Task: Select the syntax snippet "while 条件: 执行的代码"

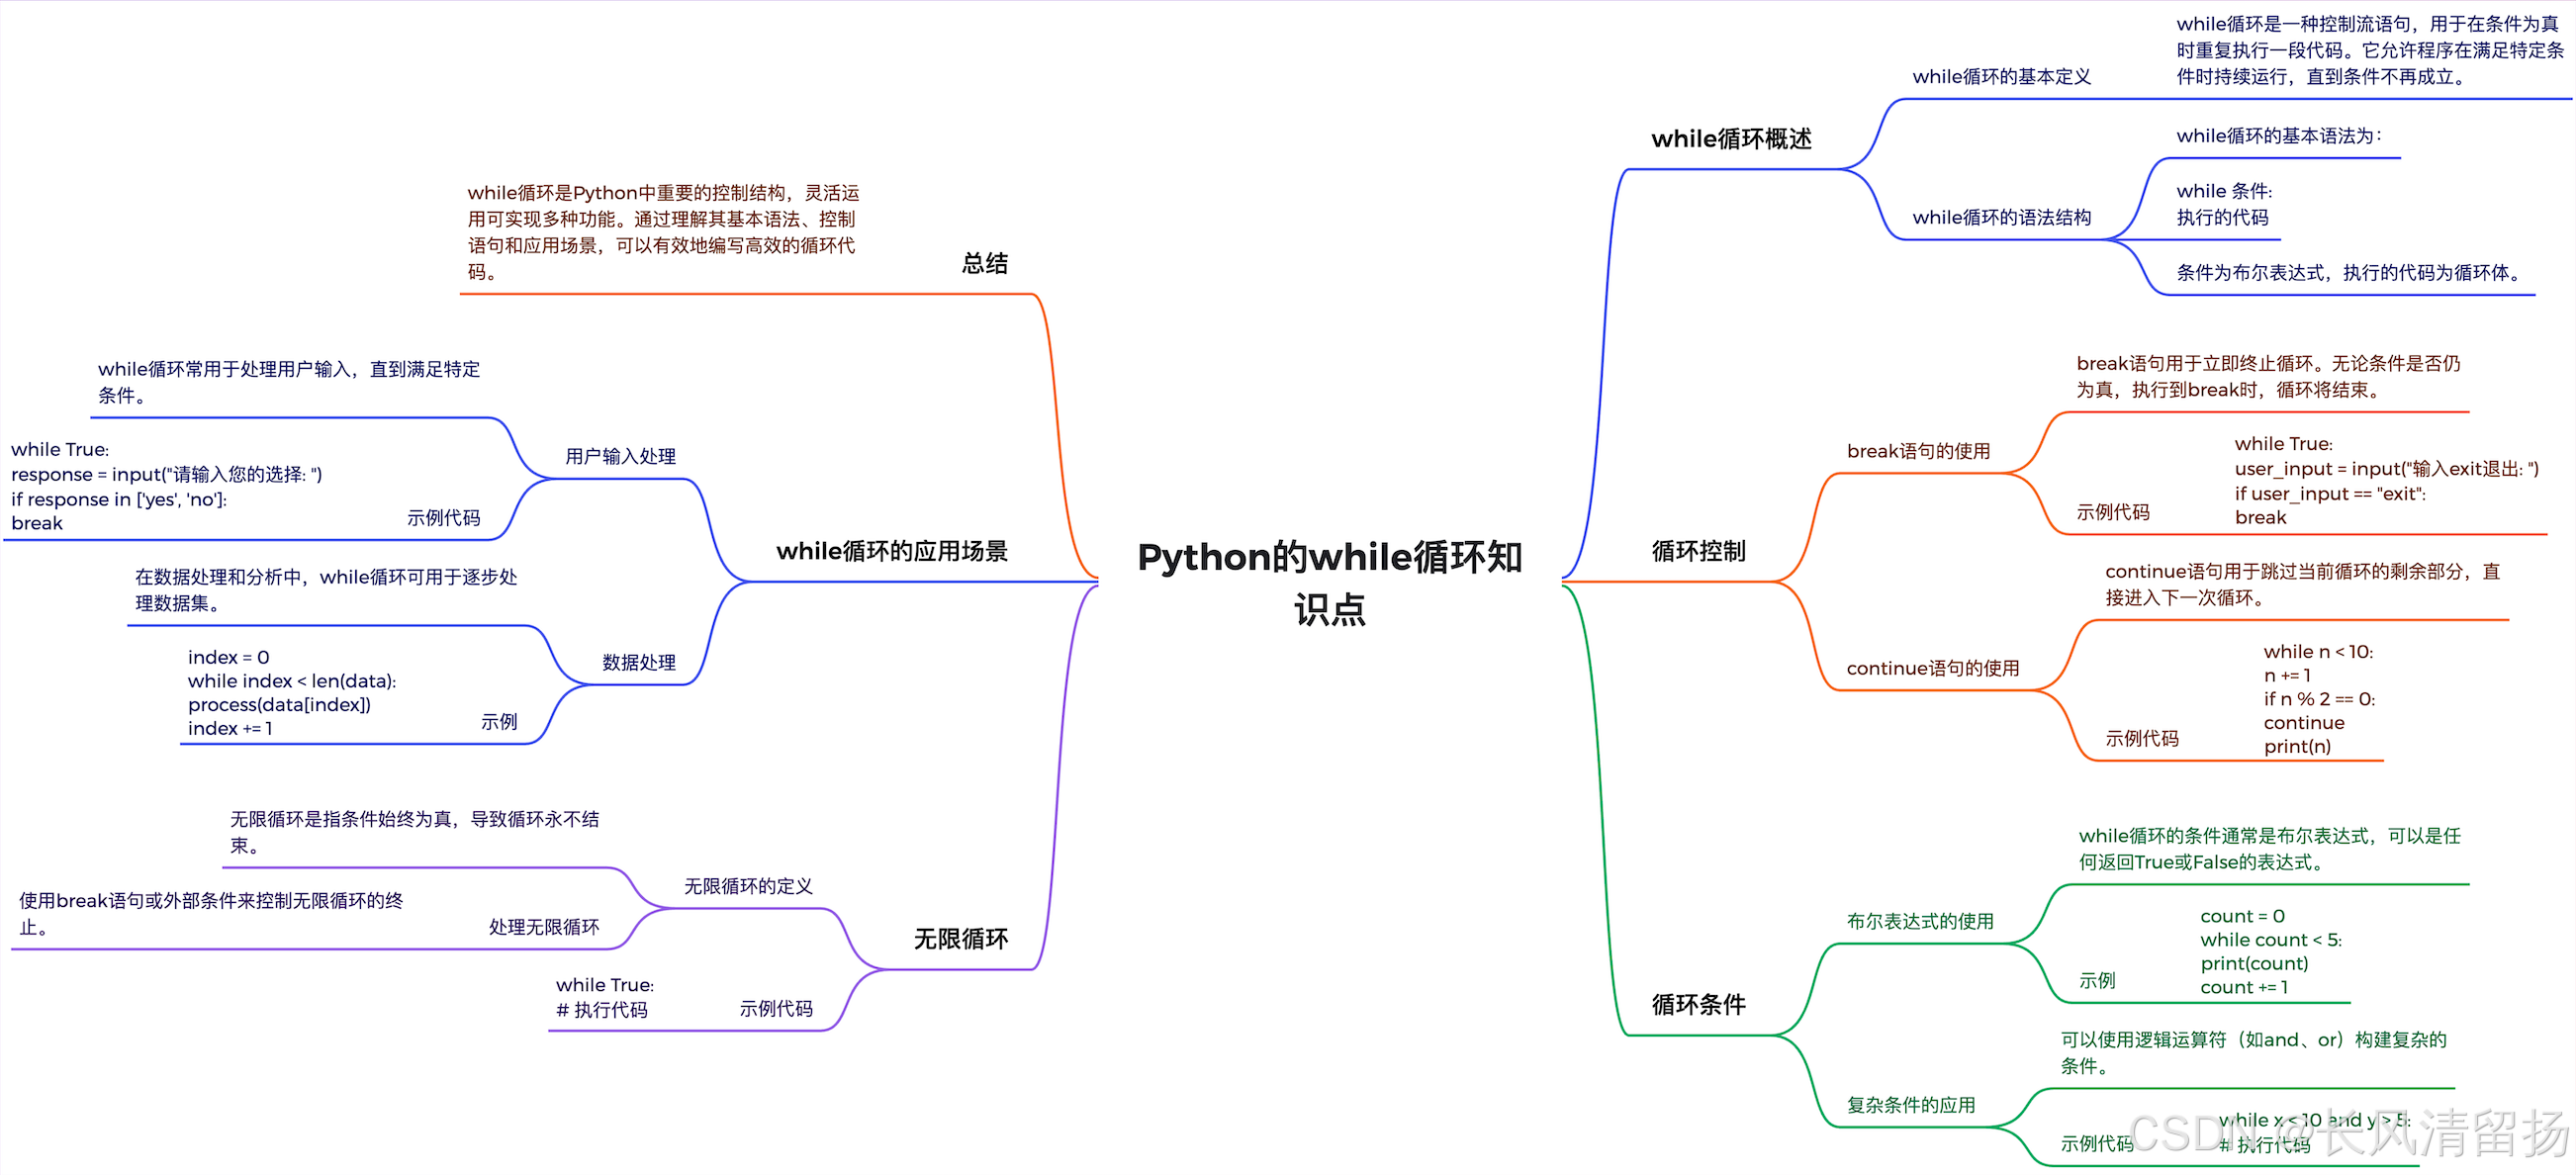Action: (x=2224, y=204)
